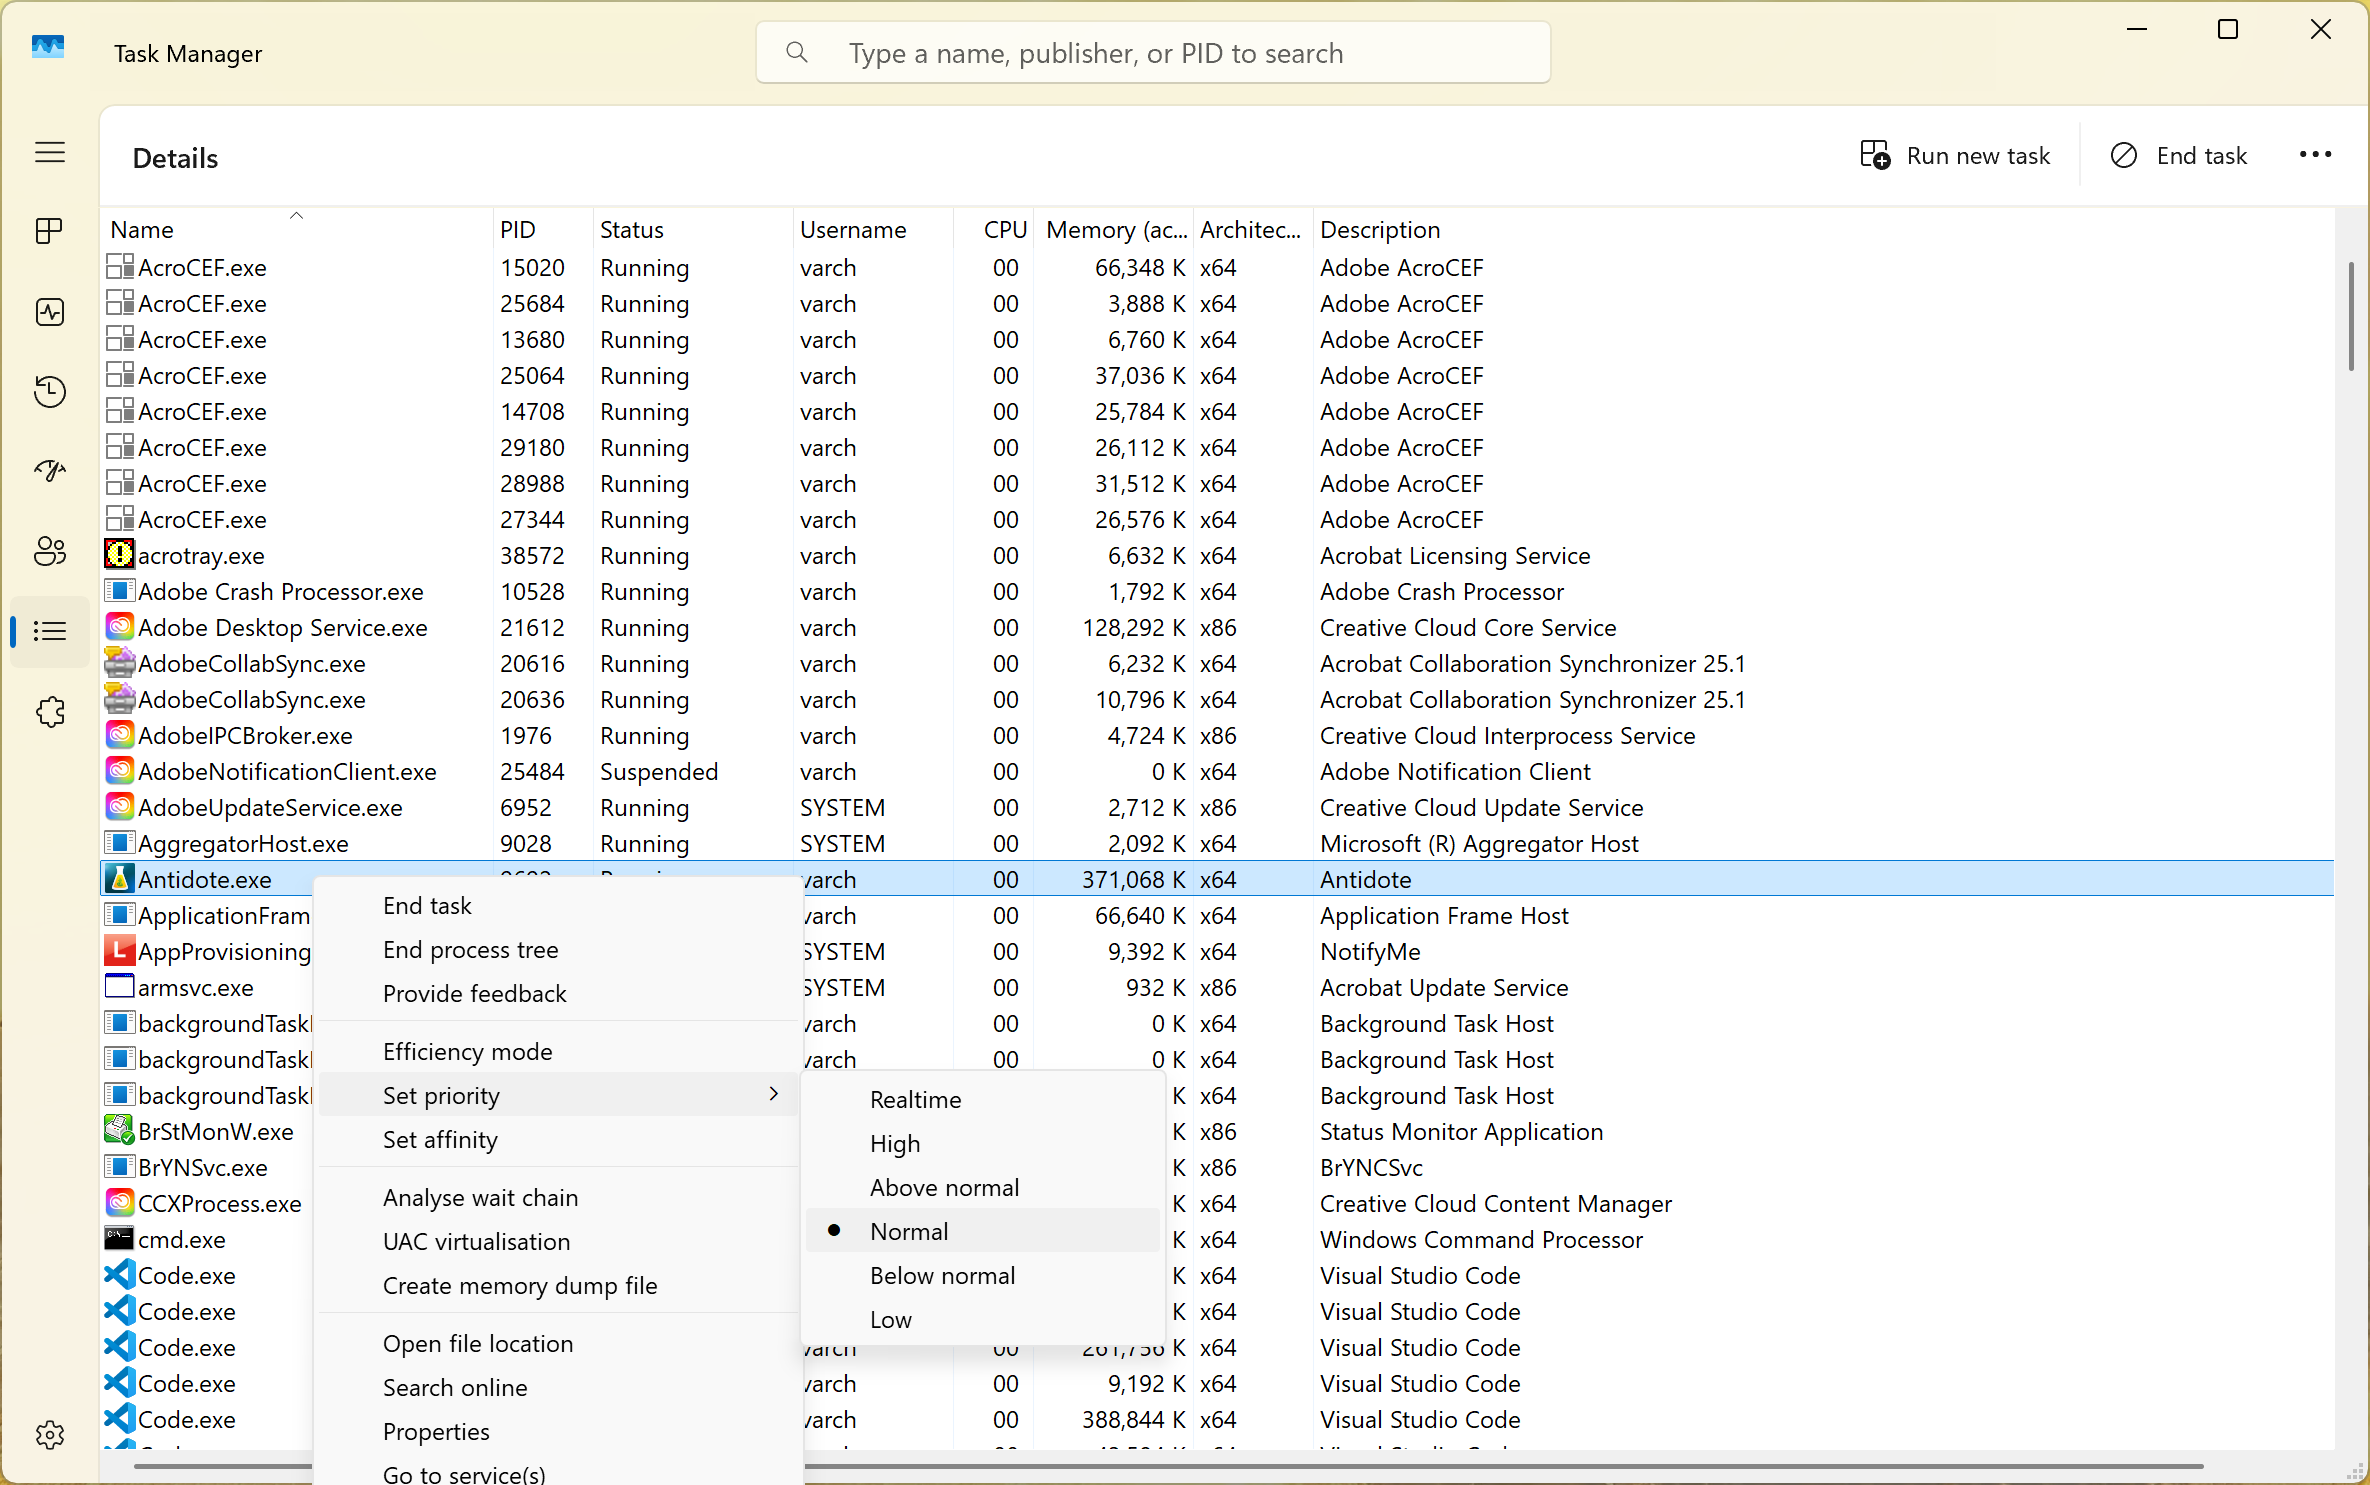Select Adobe Crash Processor.exe row
The image size is (2370, 1485).
[1217, 591]
